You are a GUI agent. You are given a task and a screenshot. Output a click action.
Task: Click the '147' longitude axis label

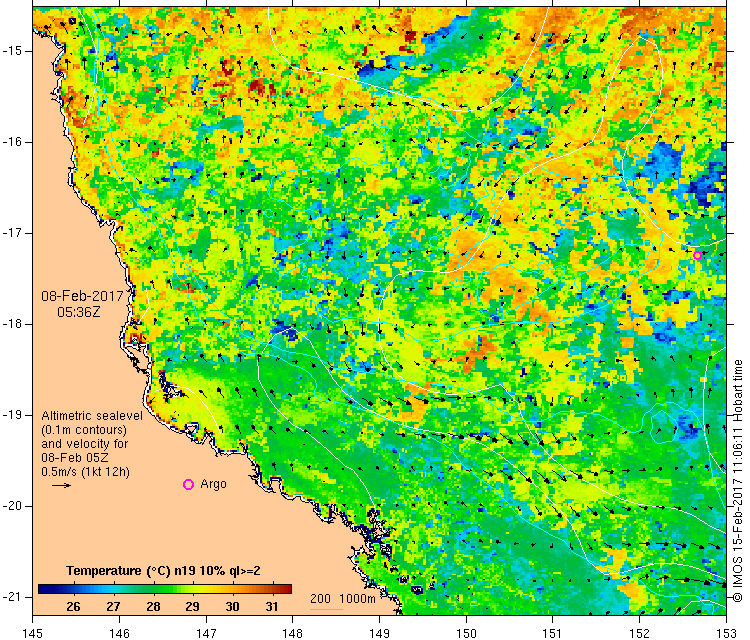click(x=206, y=633)
